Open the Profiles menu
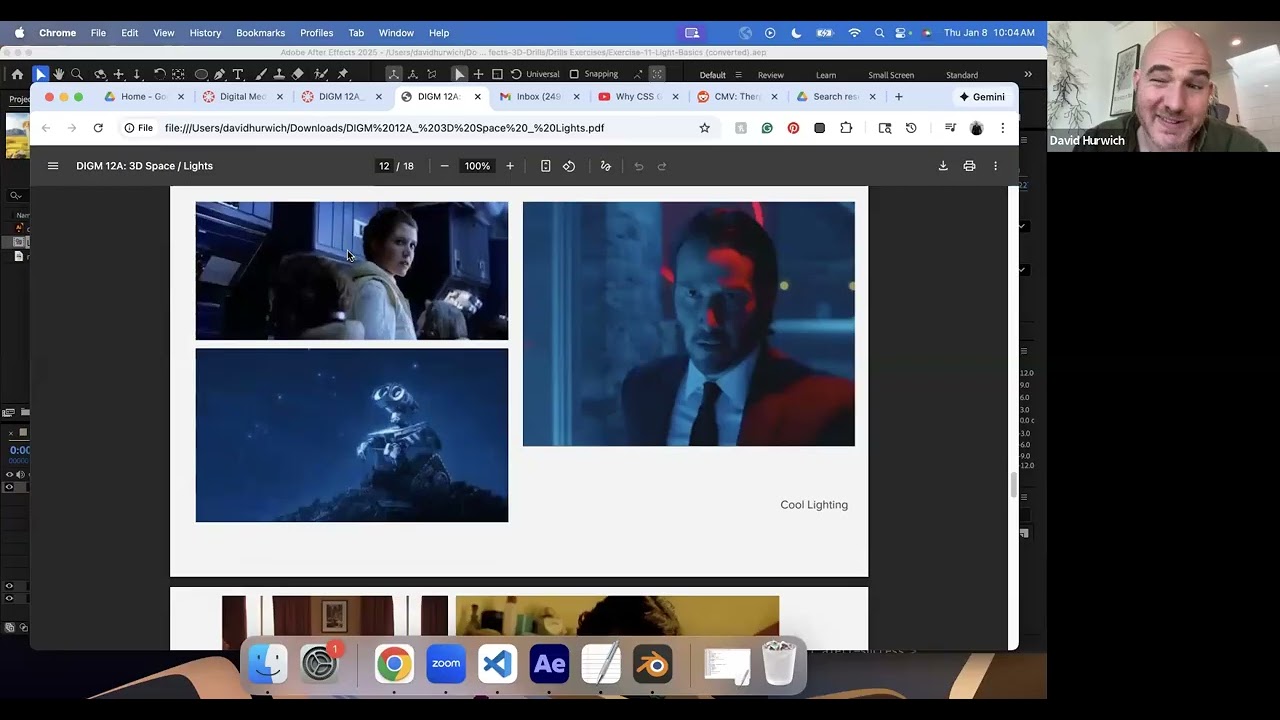The image size is (1280, 720). (316, 33)
